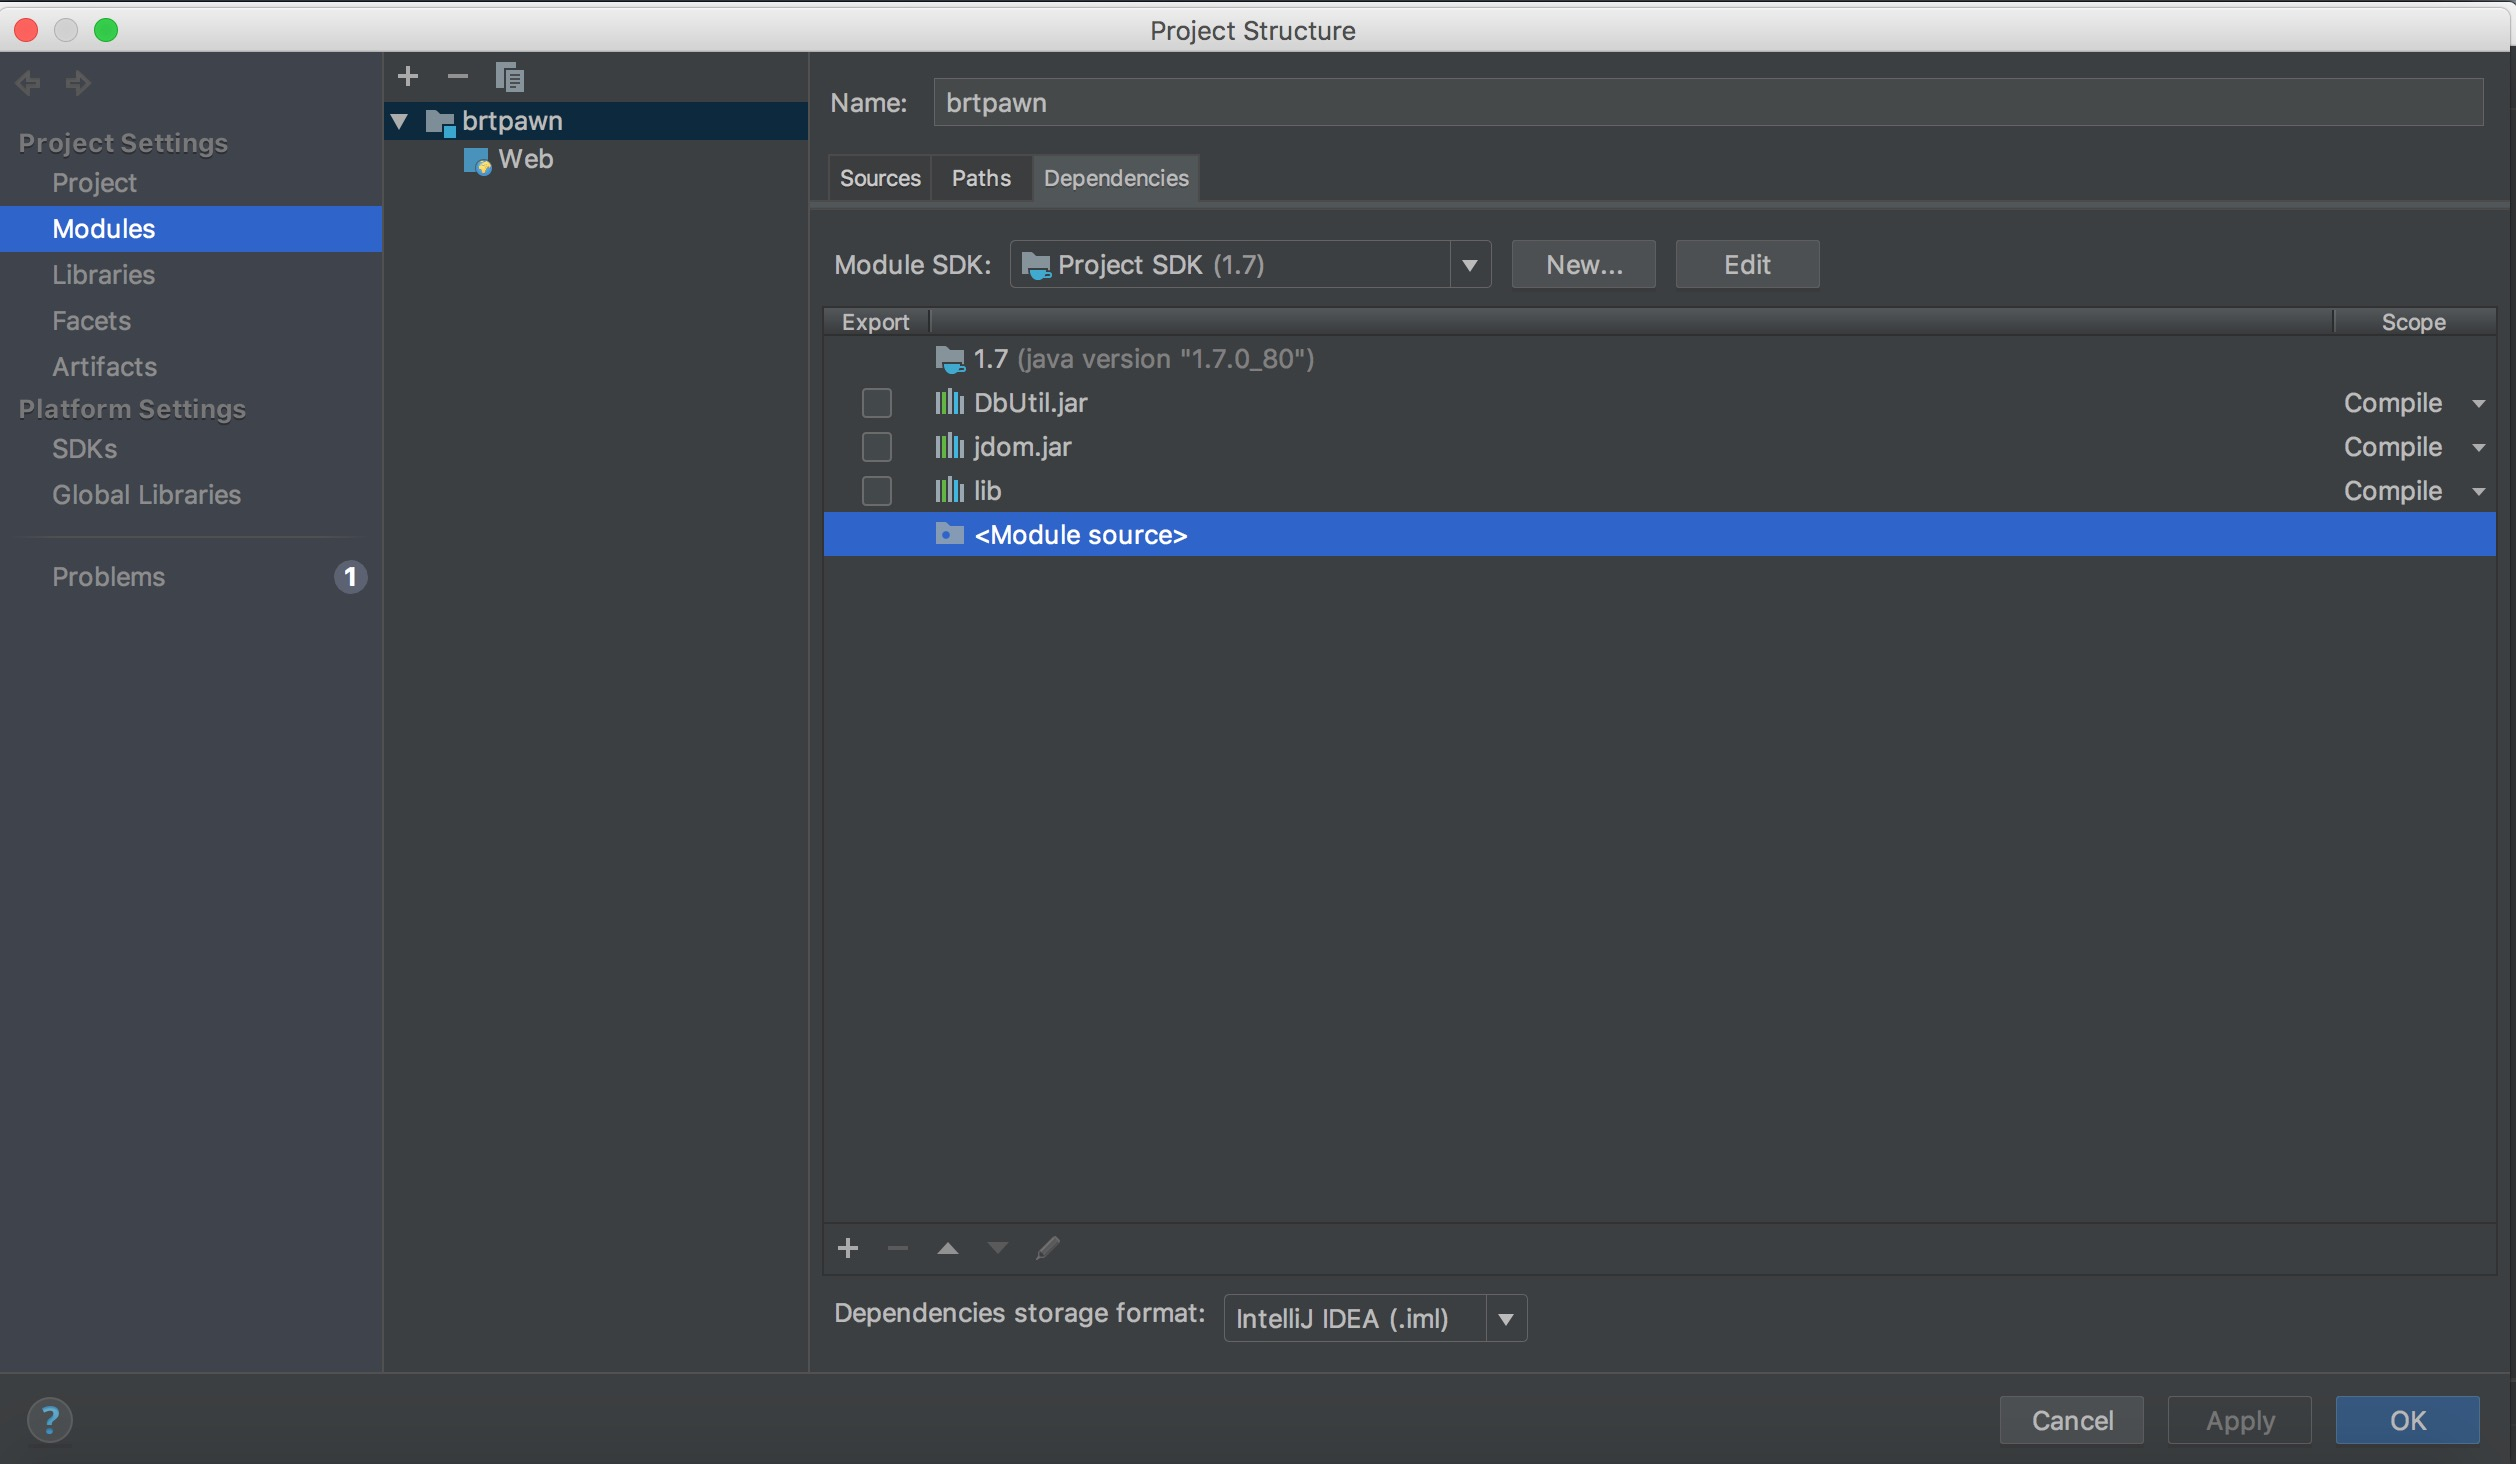Click the New... SDK button
The image size is (2516, 1464).
(1583, 265)
